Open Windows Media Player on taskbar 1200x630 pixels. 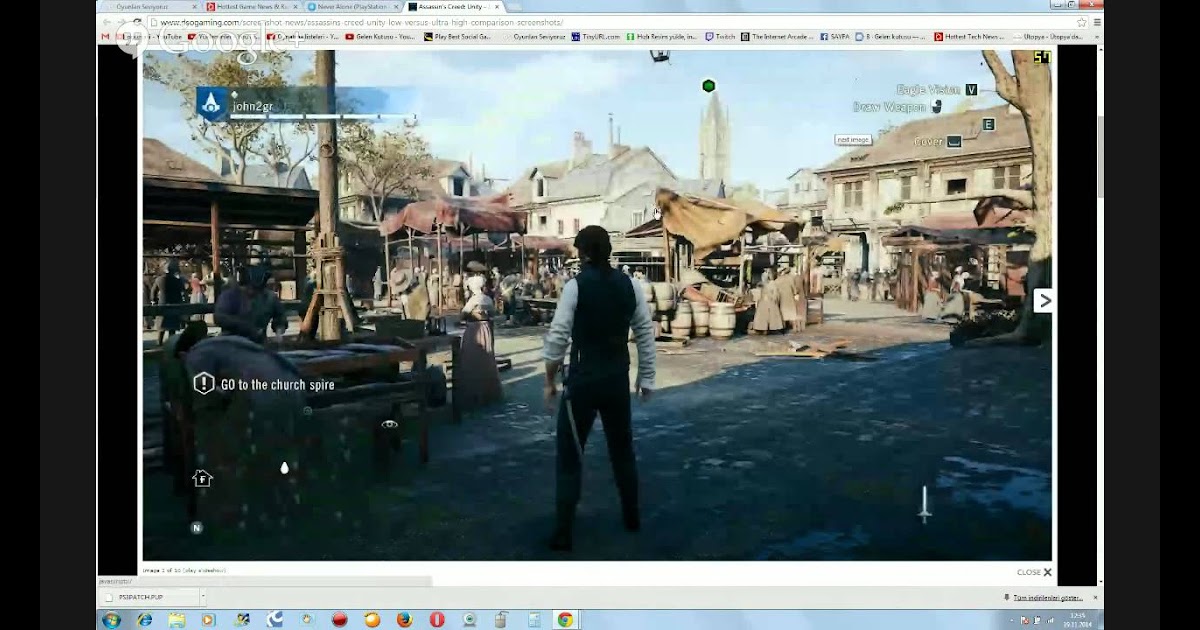(x=209, y=619)
